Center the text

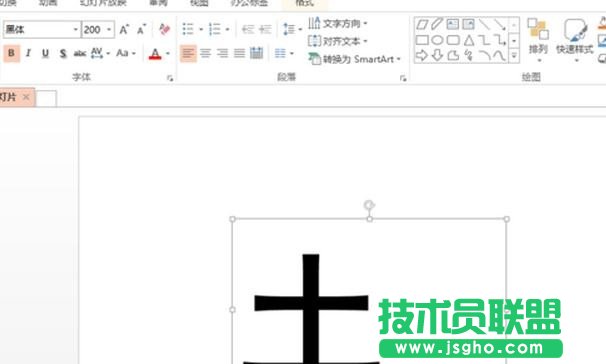[205, 53]
